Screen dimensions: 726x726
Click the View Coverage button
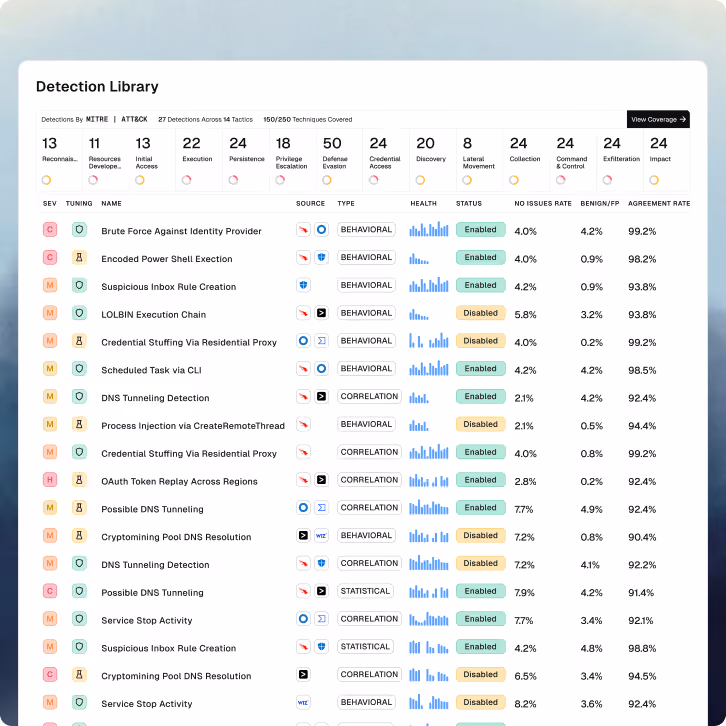(658, 119)
